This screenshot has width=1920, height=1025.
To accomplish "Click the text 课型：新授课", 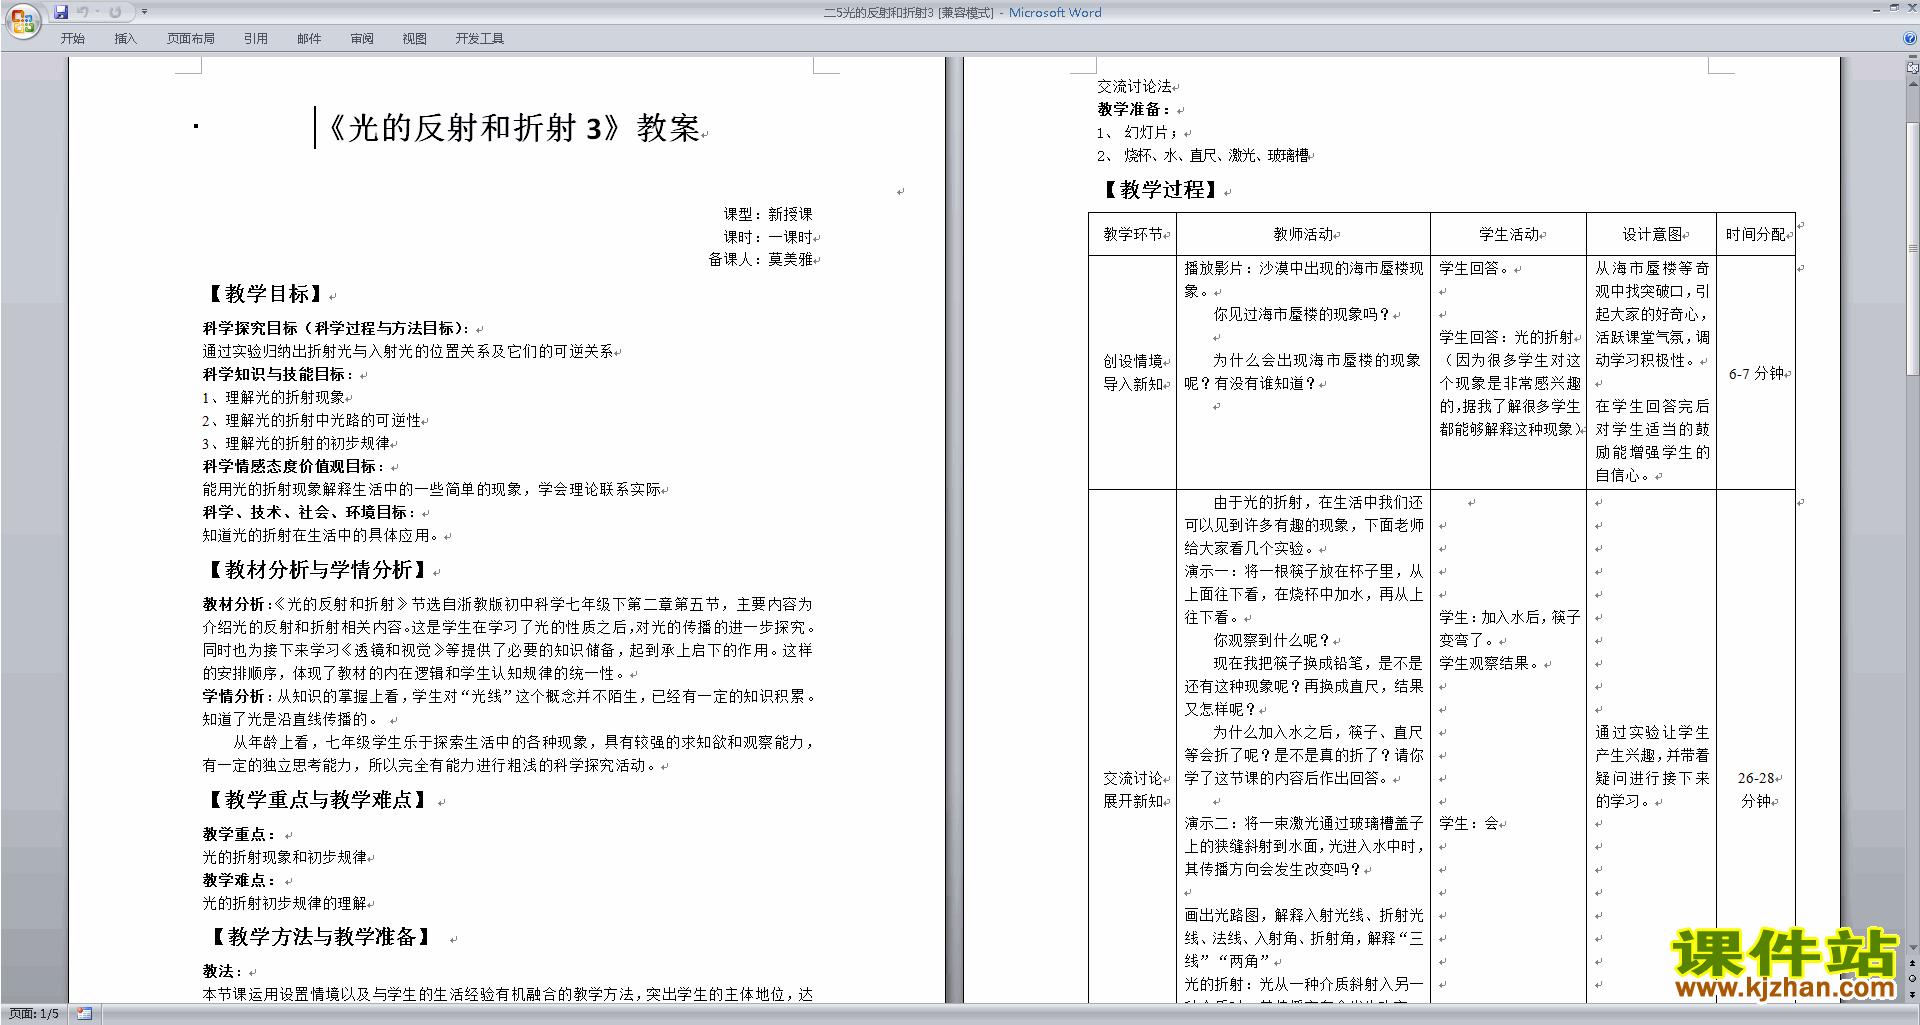I will click(x=768, y=214).
